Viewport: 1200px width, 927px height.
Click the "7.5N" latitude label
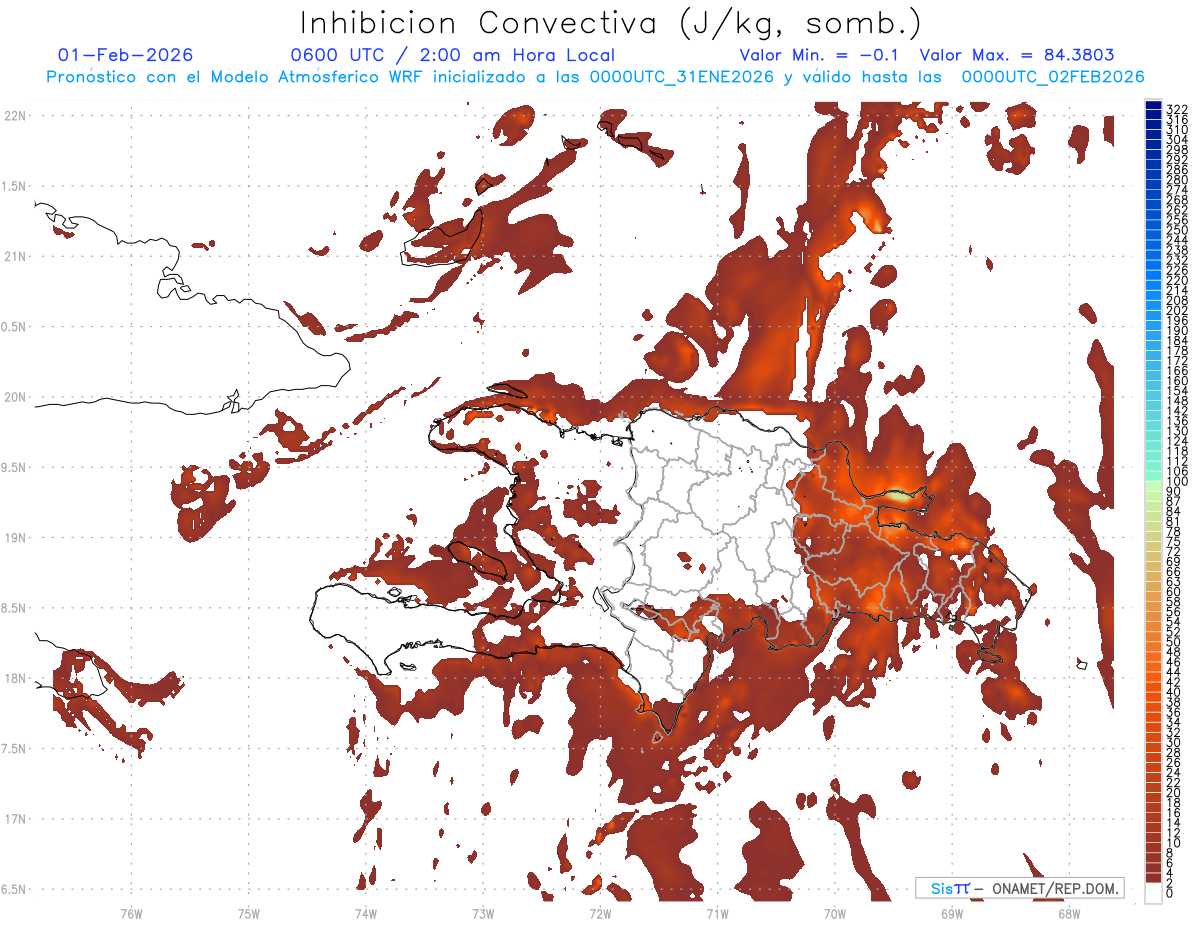[x=14, y=749]
